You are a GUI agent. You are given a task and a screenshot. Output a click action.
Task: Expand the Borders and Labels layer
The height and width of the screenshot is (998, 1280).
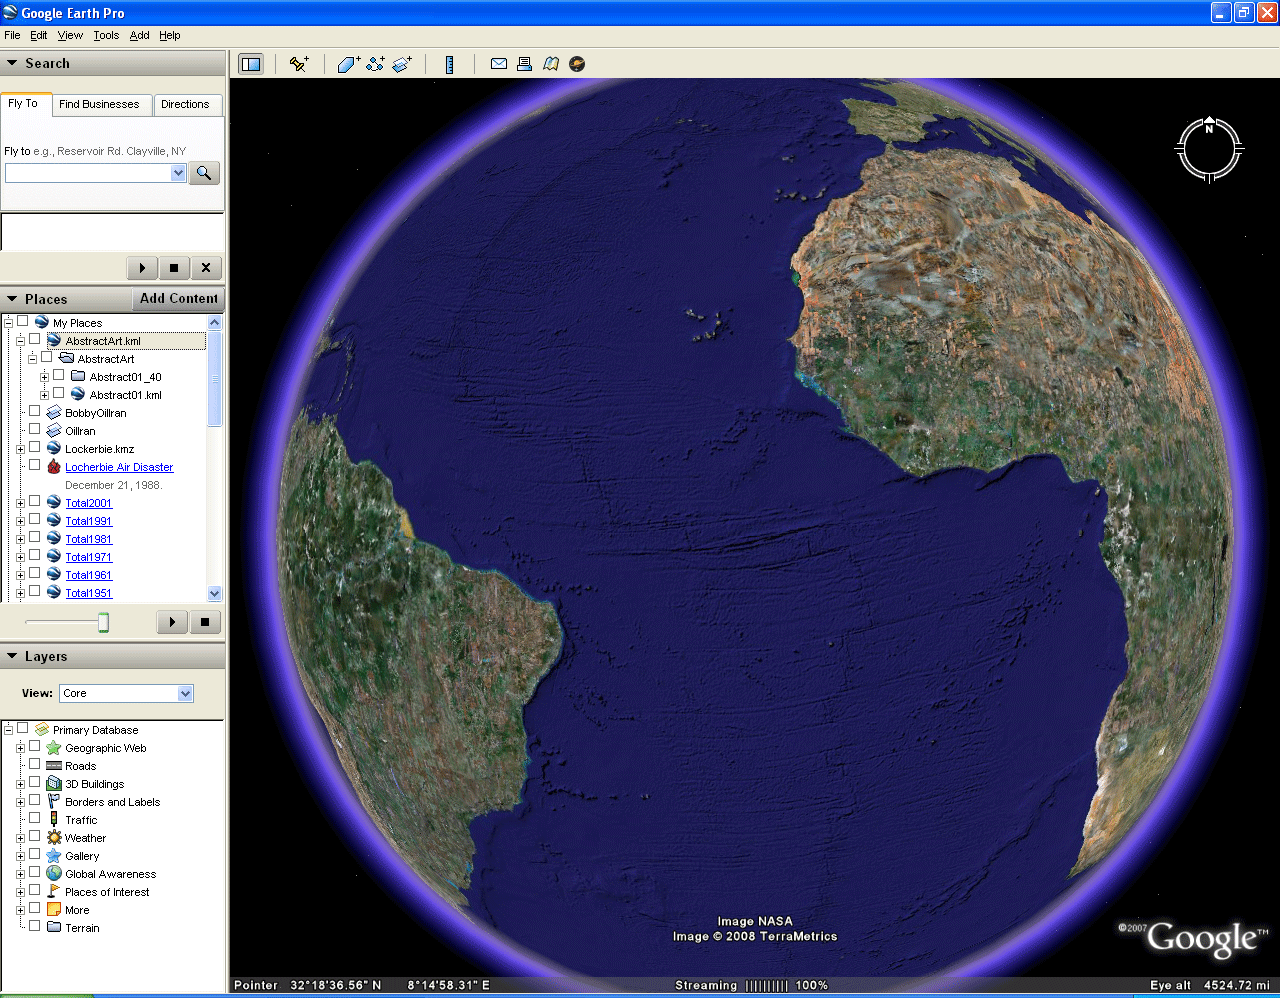(20, 802)
